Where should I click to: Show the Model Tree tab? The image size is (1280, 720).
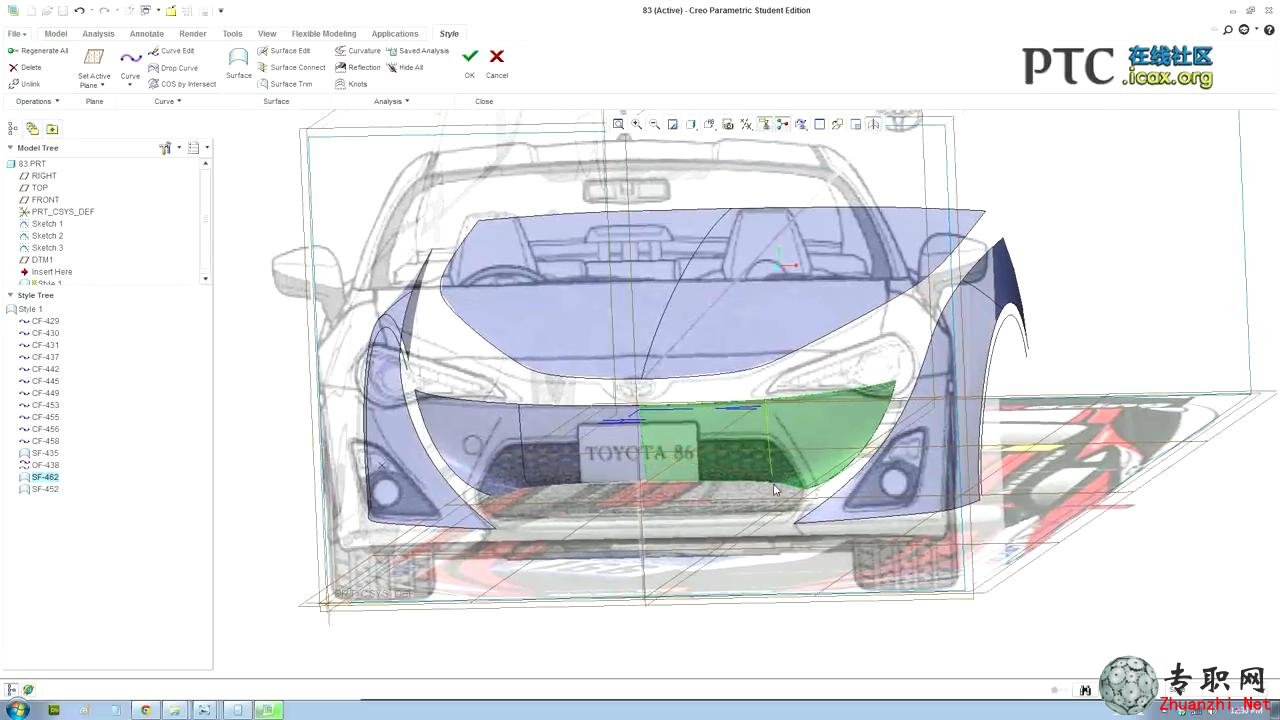[13, 129]
